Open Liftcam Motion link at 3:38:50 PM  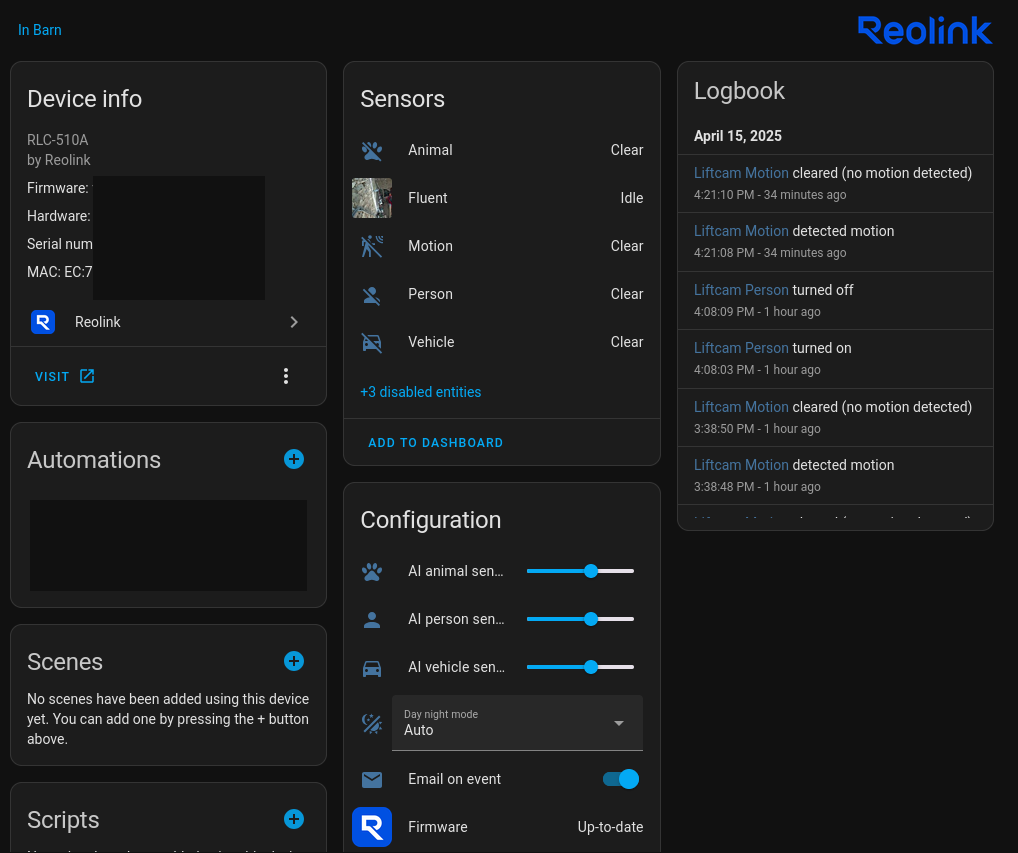point(741,407)
